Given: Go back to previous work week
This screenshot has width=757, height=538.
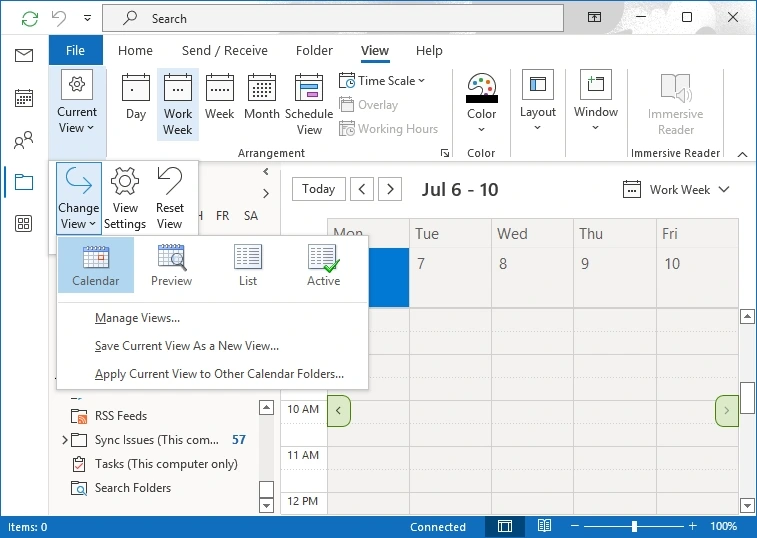Looking at the screenshot, I should [x=362, y=189].
